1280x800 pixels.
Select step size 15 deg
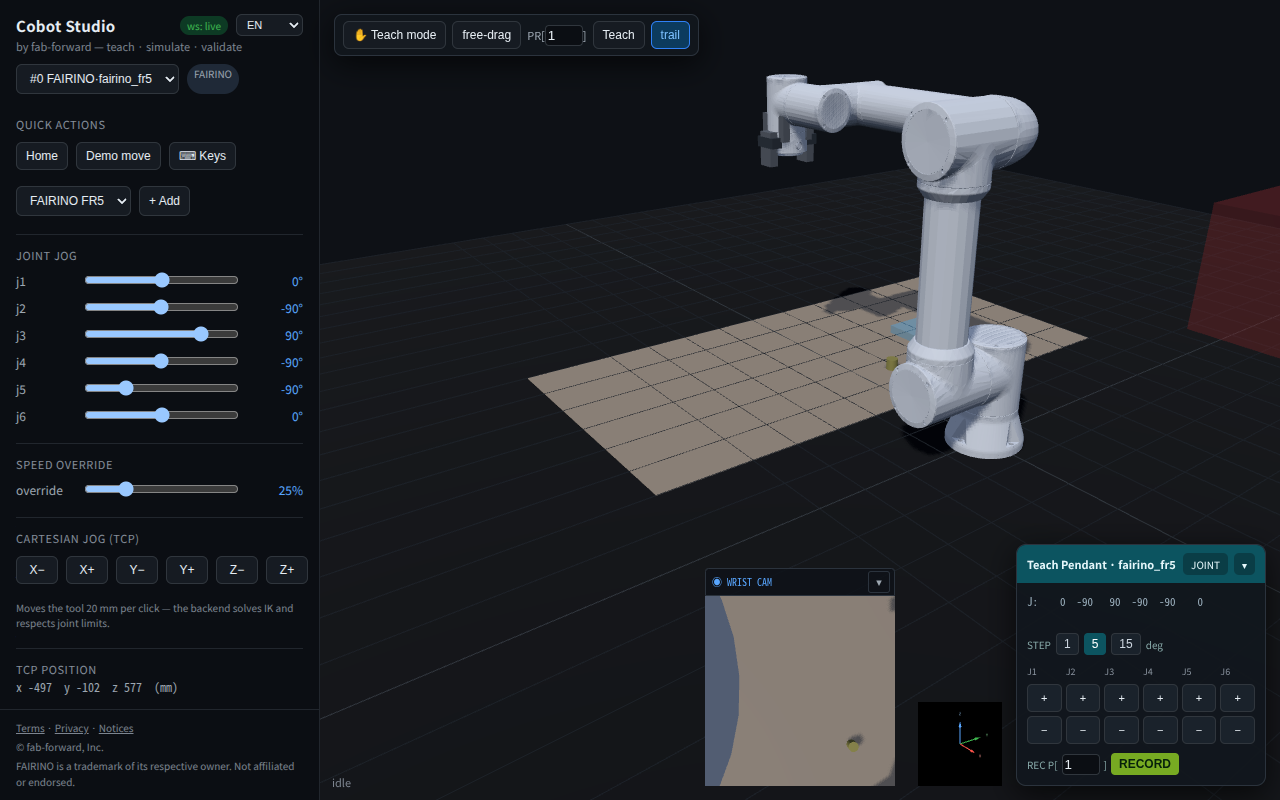1126,644
